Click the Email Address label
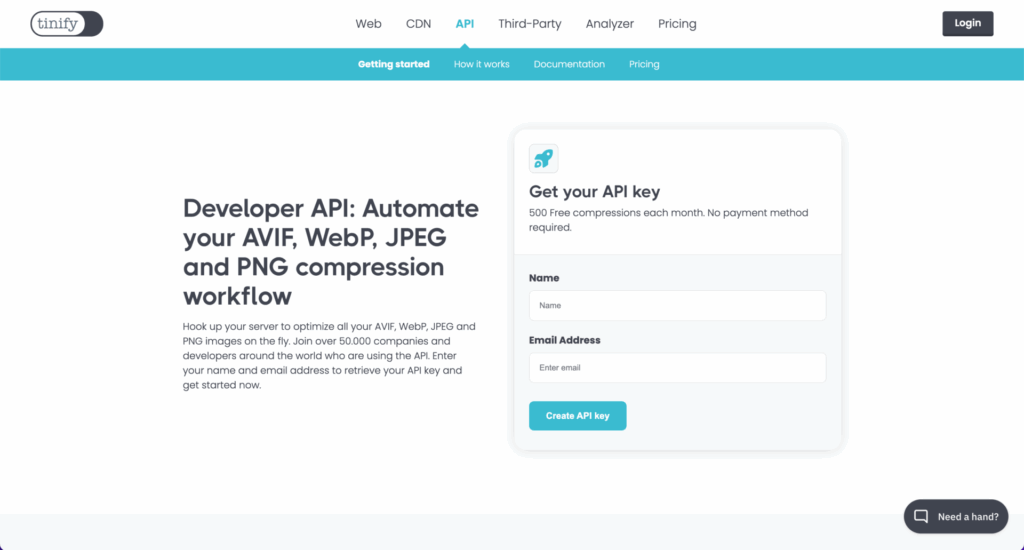Screen dimensions: 1024x550 564,340
